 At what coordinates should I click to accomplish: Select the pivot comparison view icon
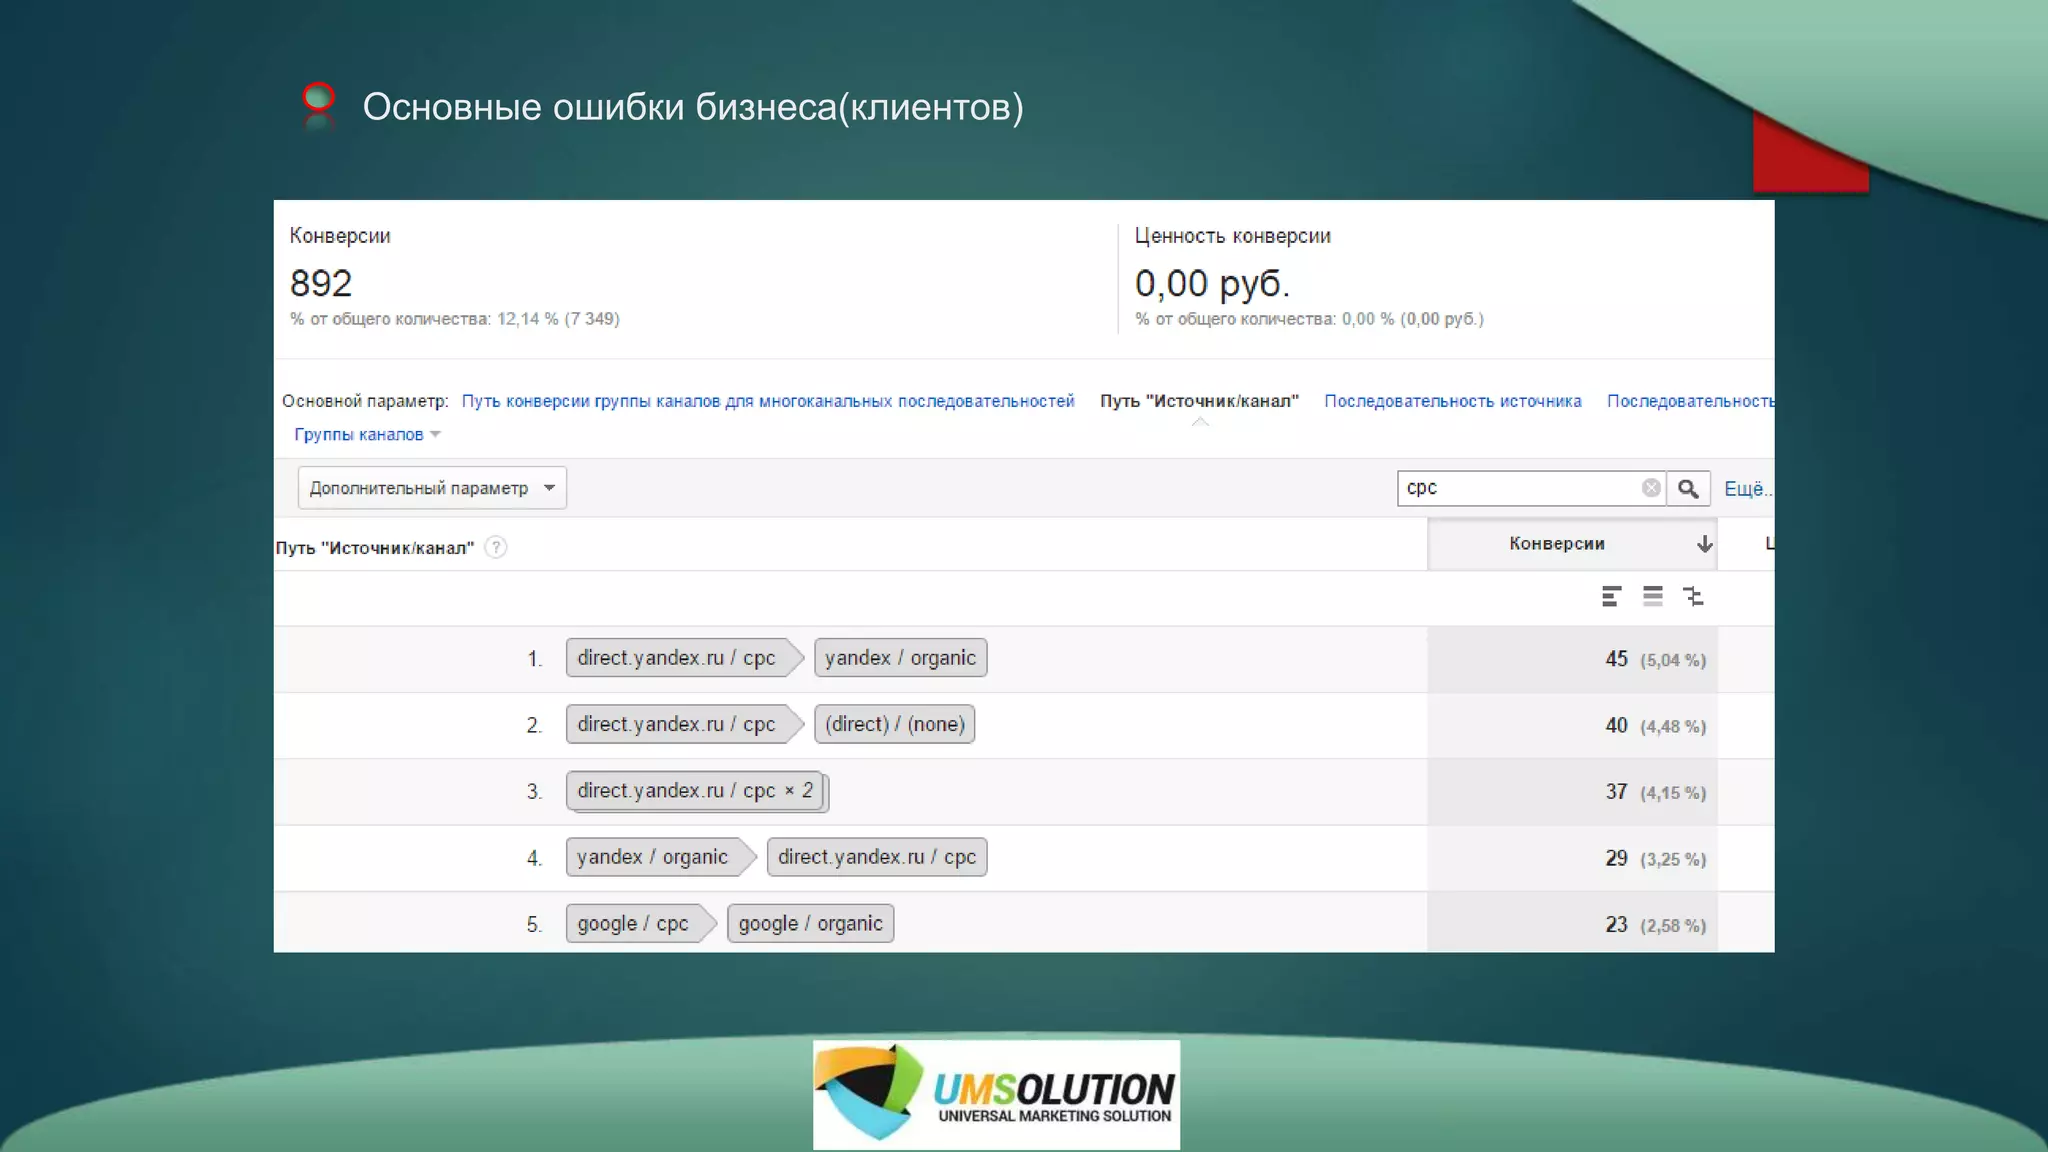coord(1693,597)
